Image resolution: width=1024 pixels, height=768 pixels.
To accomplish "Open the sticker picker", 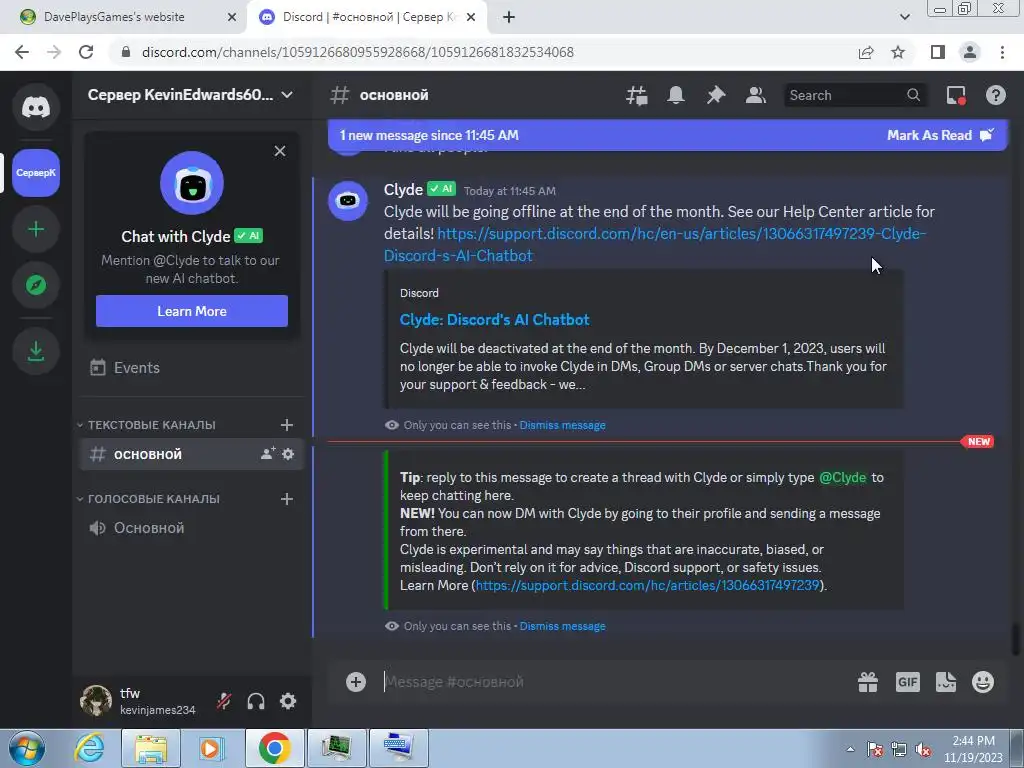I will 946,682.
